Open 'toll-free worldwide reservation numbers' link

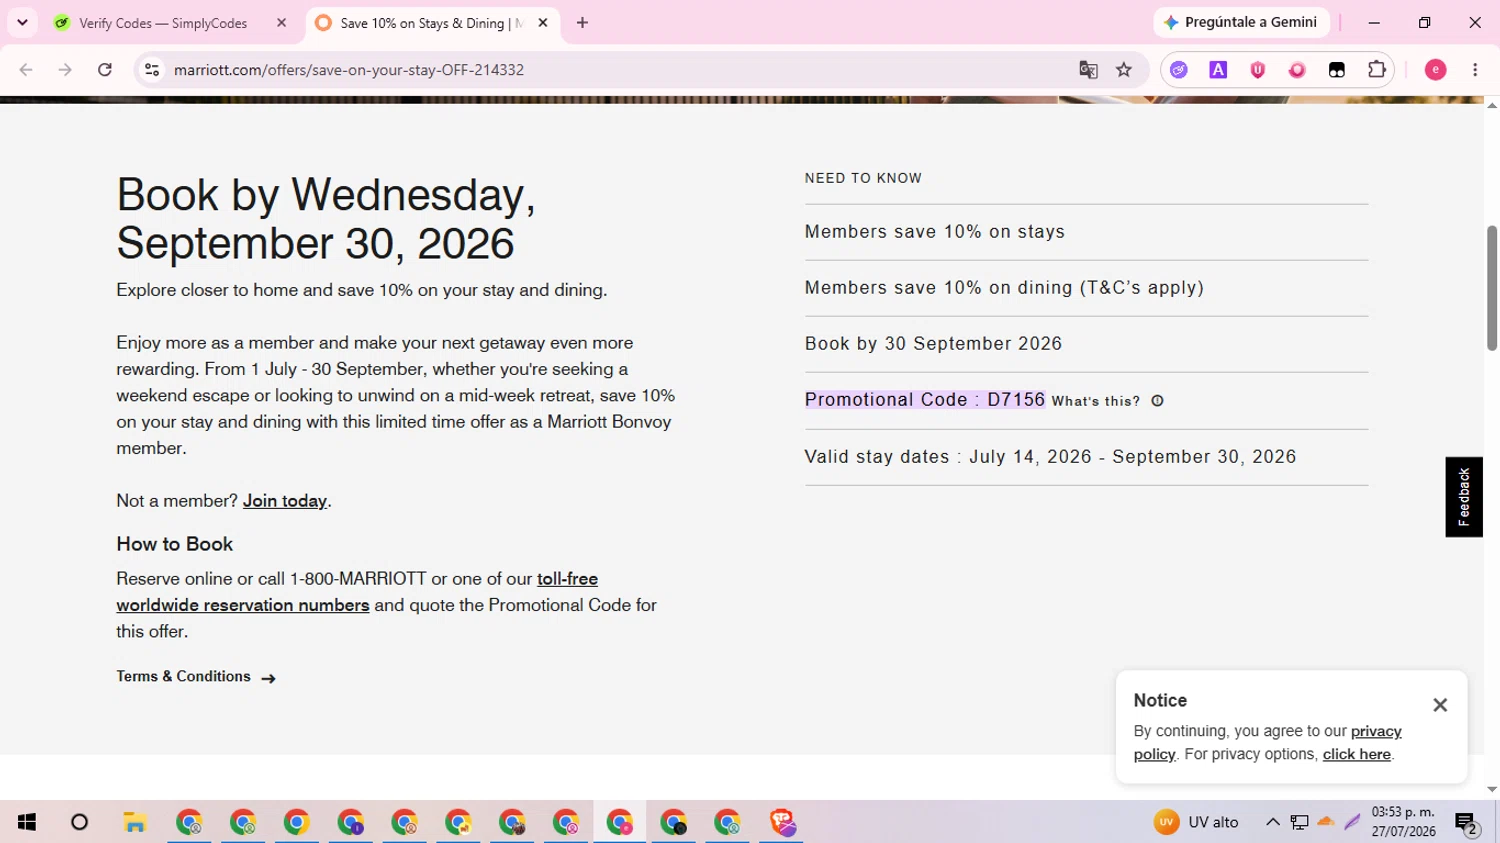coord(357,592)
